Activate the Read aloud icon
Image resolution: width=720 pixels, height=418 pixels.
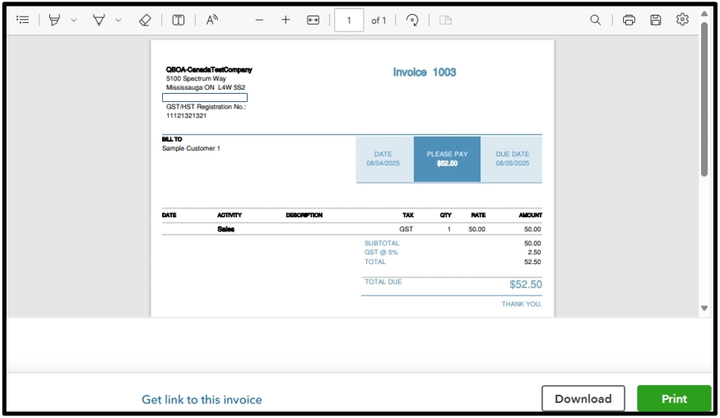tap(212, 20)
